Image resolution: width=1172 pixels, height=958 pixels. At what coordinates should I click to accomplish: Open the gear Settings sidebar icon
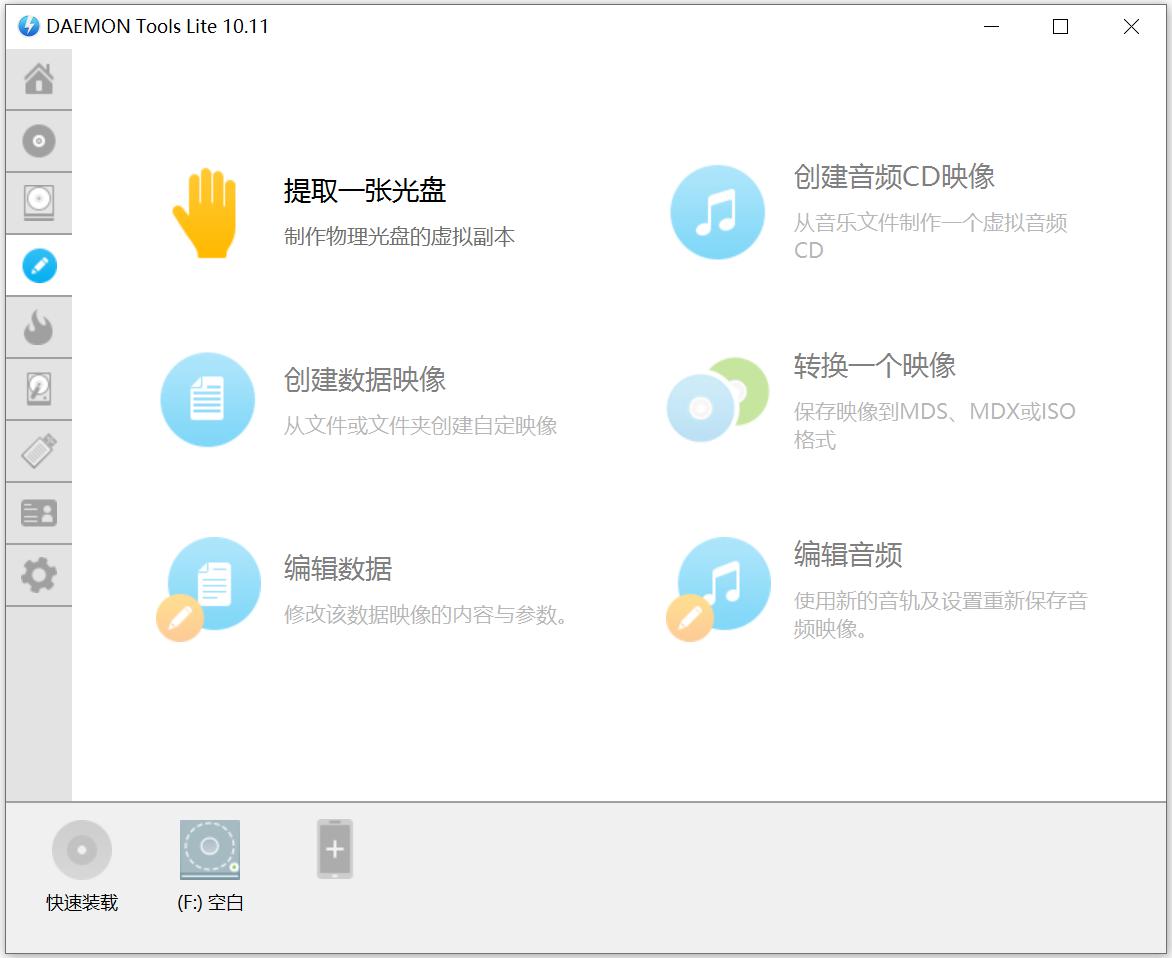tap(39, 575)
